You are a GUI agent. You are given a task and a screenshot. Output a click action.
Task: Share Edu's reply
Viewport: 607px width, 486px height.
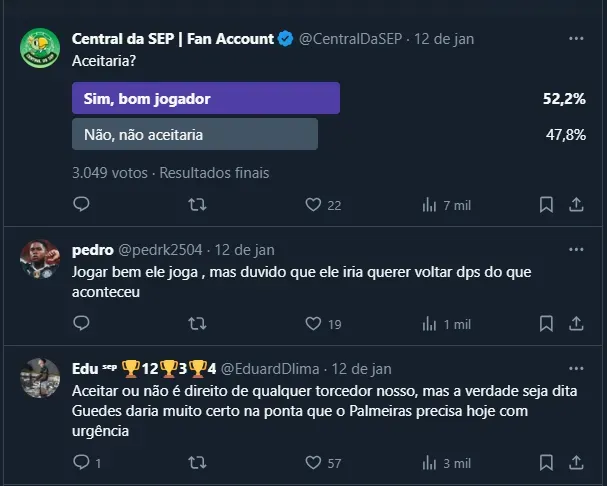(576, 462)
